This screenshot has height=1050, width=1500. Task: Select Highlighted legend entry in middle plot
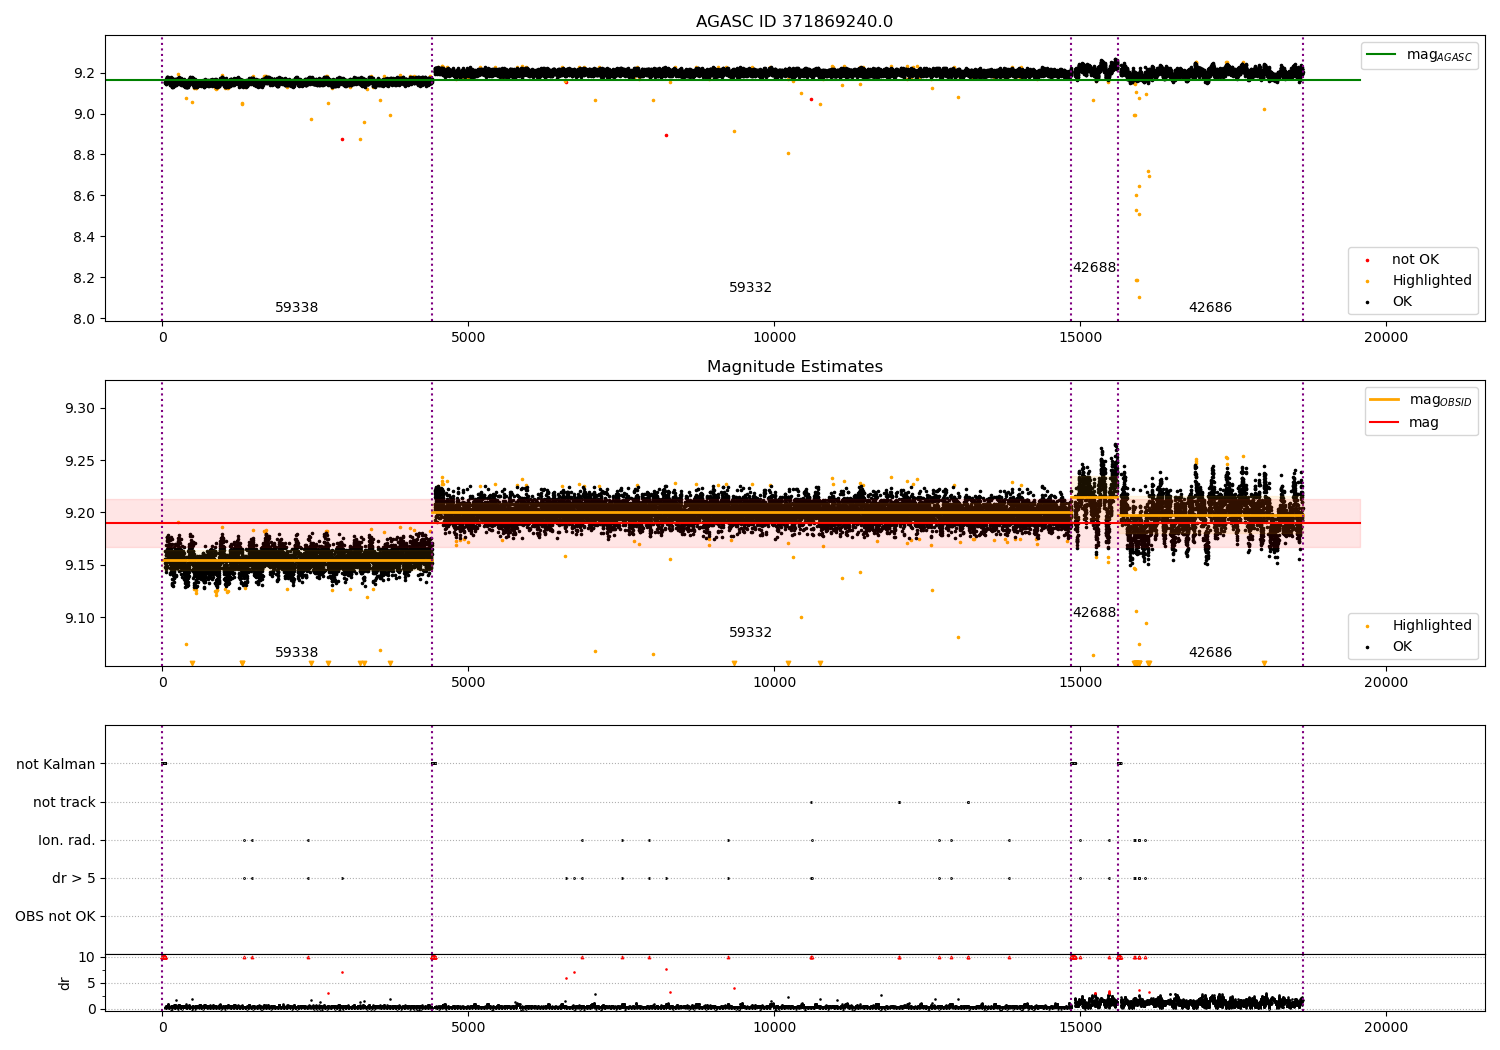[1432, 626]
